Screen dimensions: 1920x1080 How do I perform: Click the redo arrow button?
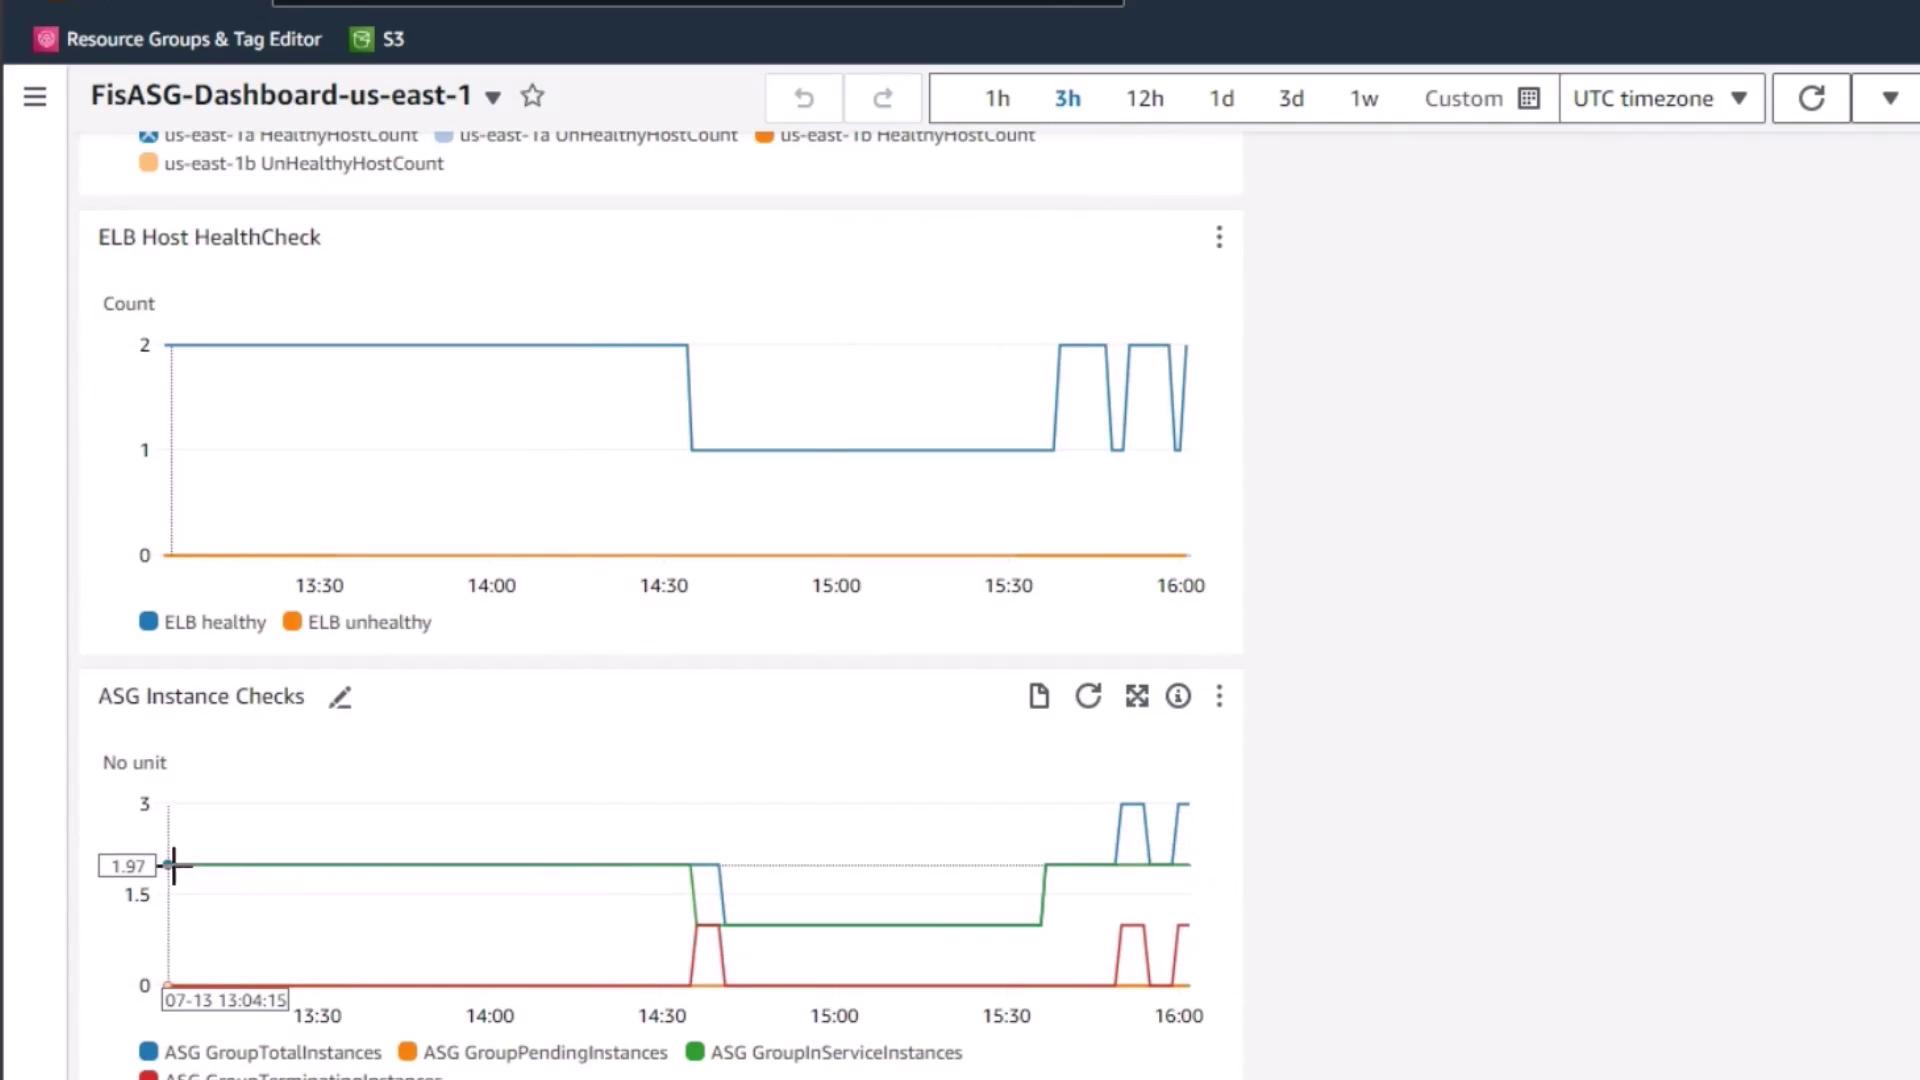click(x=882, y=98)
